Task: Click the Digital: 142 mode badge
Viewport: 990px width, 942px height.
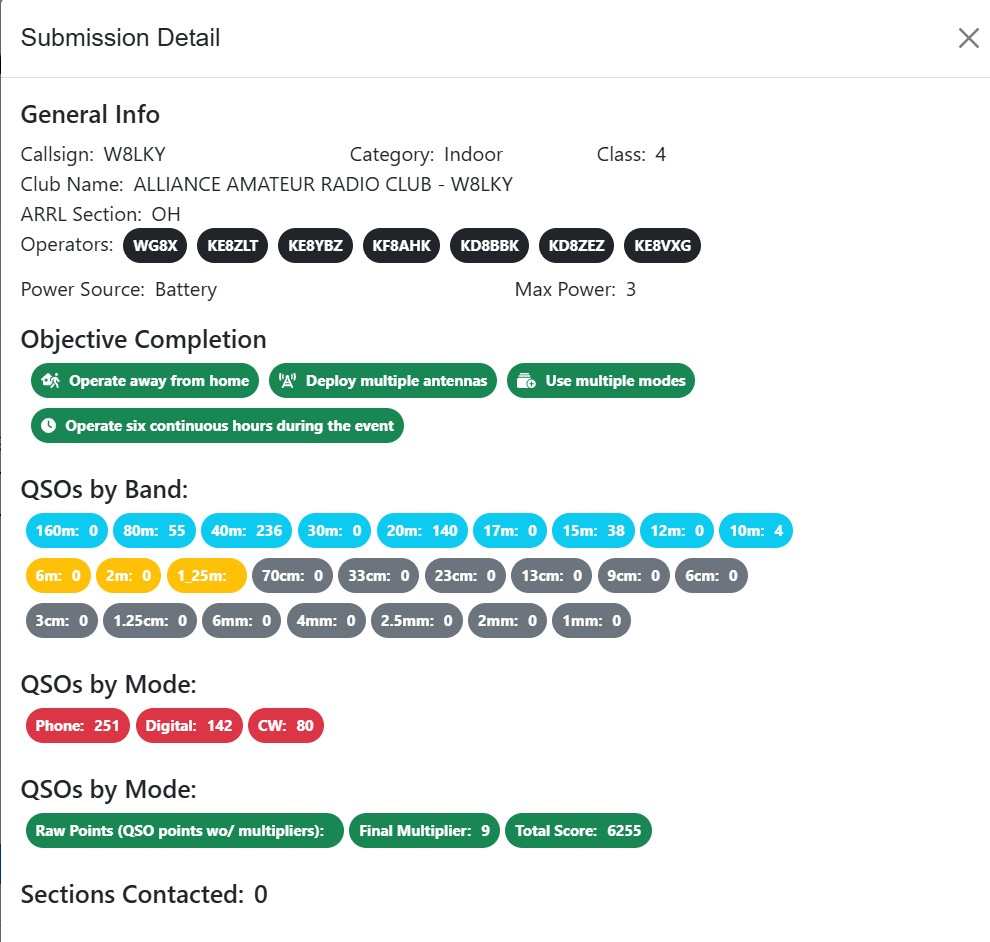Action: [189, 726]
